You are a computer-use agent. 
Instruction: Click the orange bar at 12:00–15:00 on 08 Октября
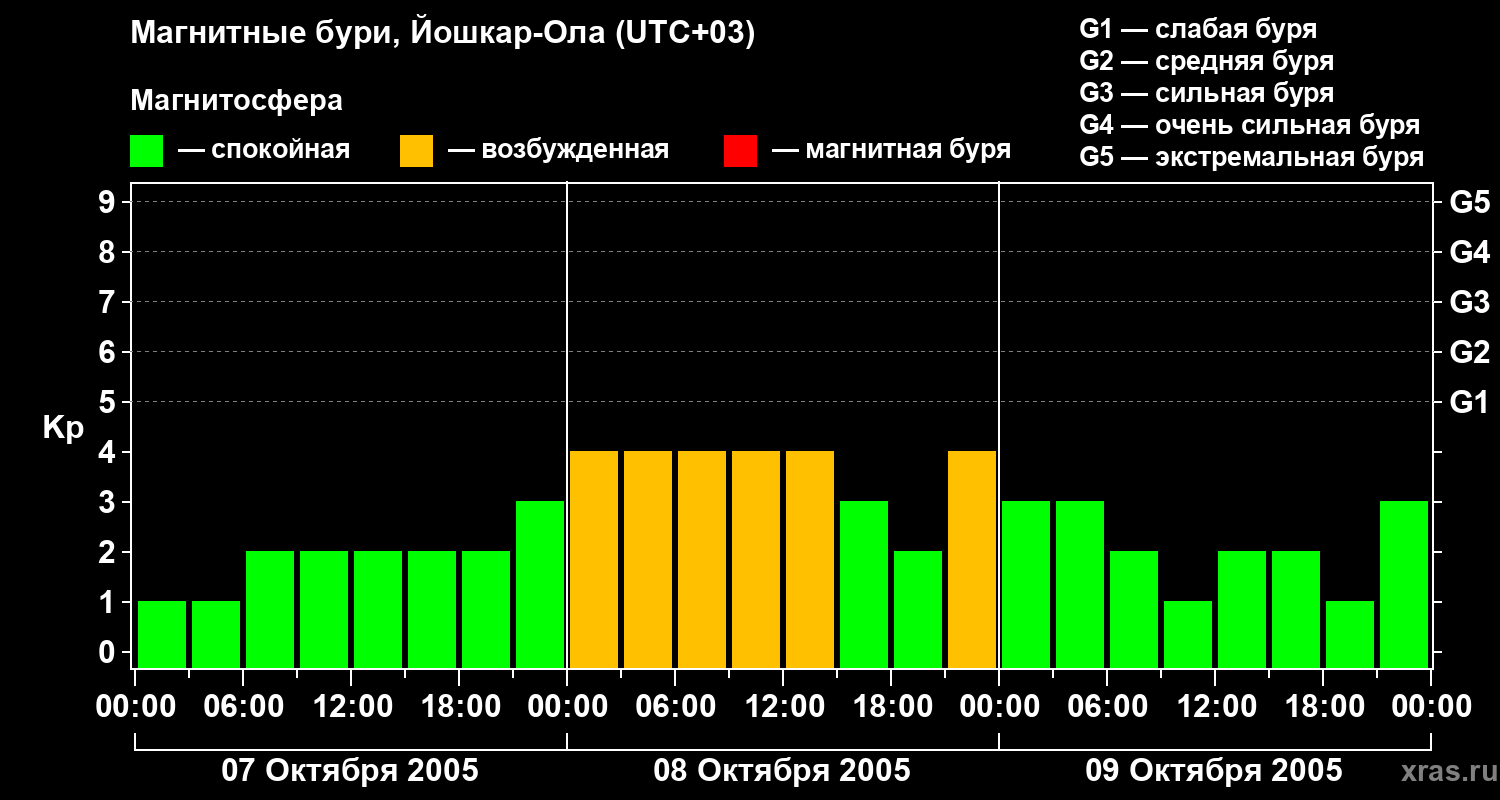[810, 559]
